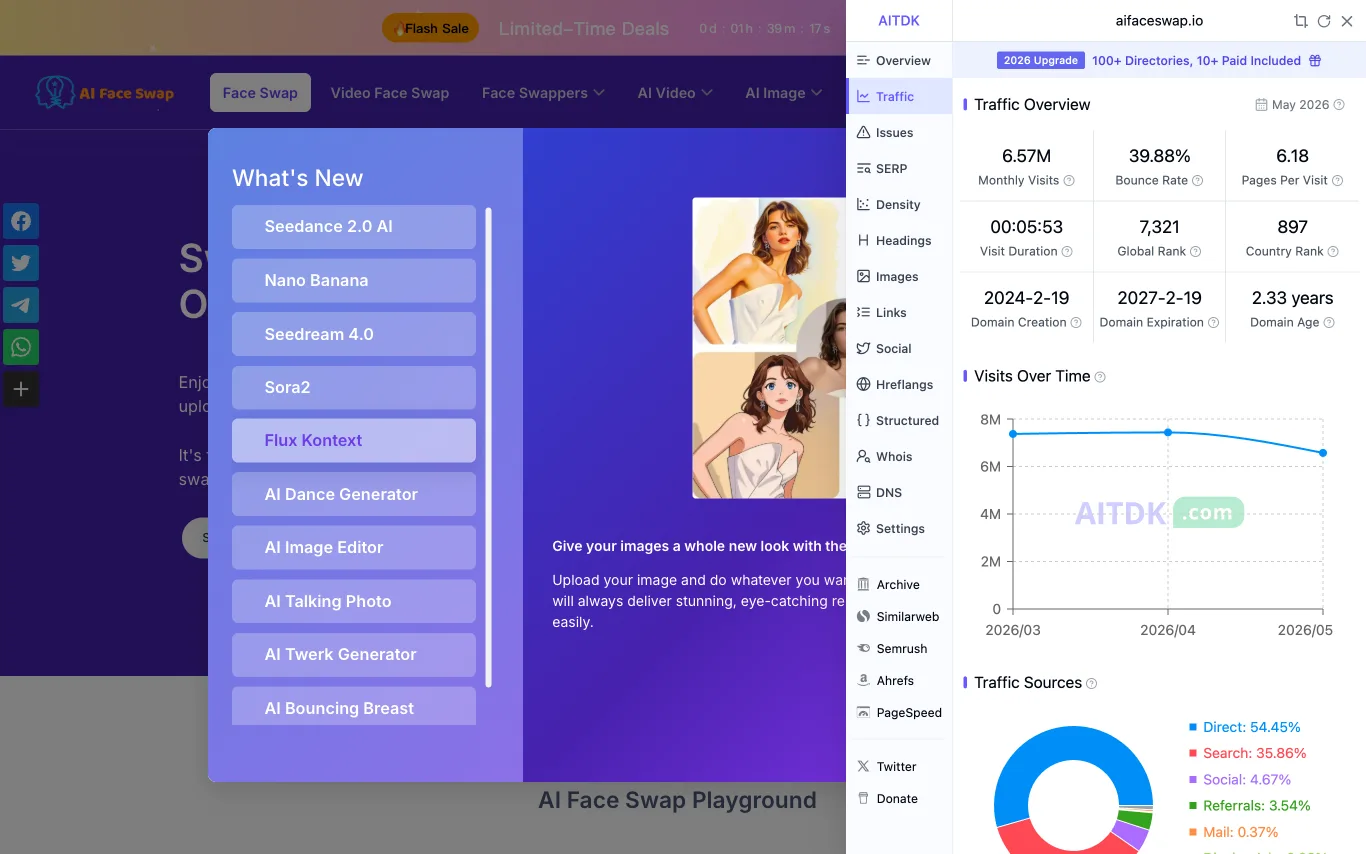The width and height of the screenshot is (1366, 854).
Task: Click the Links sidebar icon
Action: coord(864,313)
